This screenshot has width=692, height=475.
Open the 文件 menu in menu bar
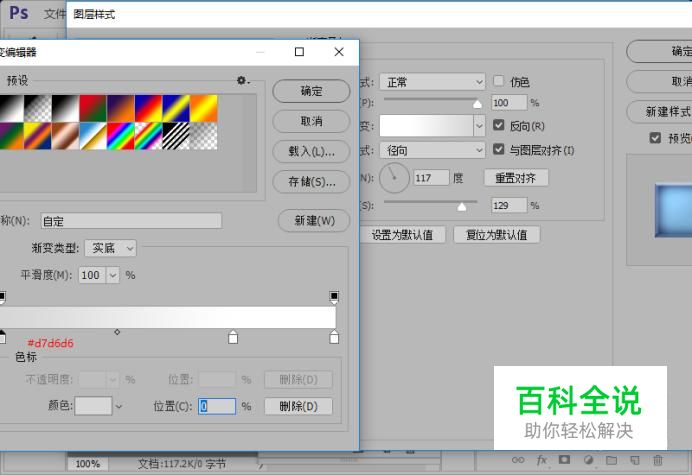[54, 15]
